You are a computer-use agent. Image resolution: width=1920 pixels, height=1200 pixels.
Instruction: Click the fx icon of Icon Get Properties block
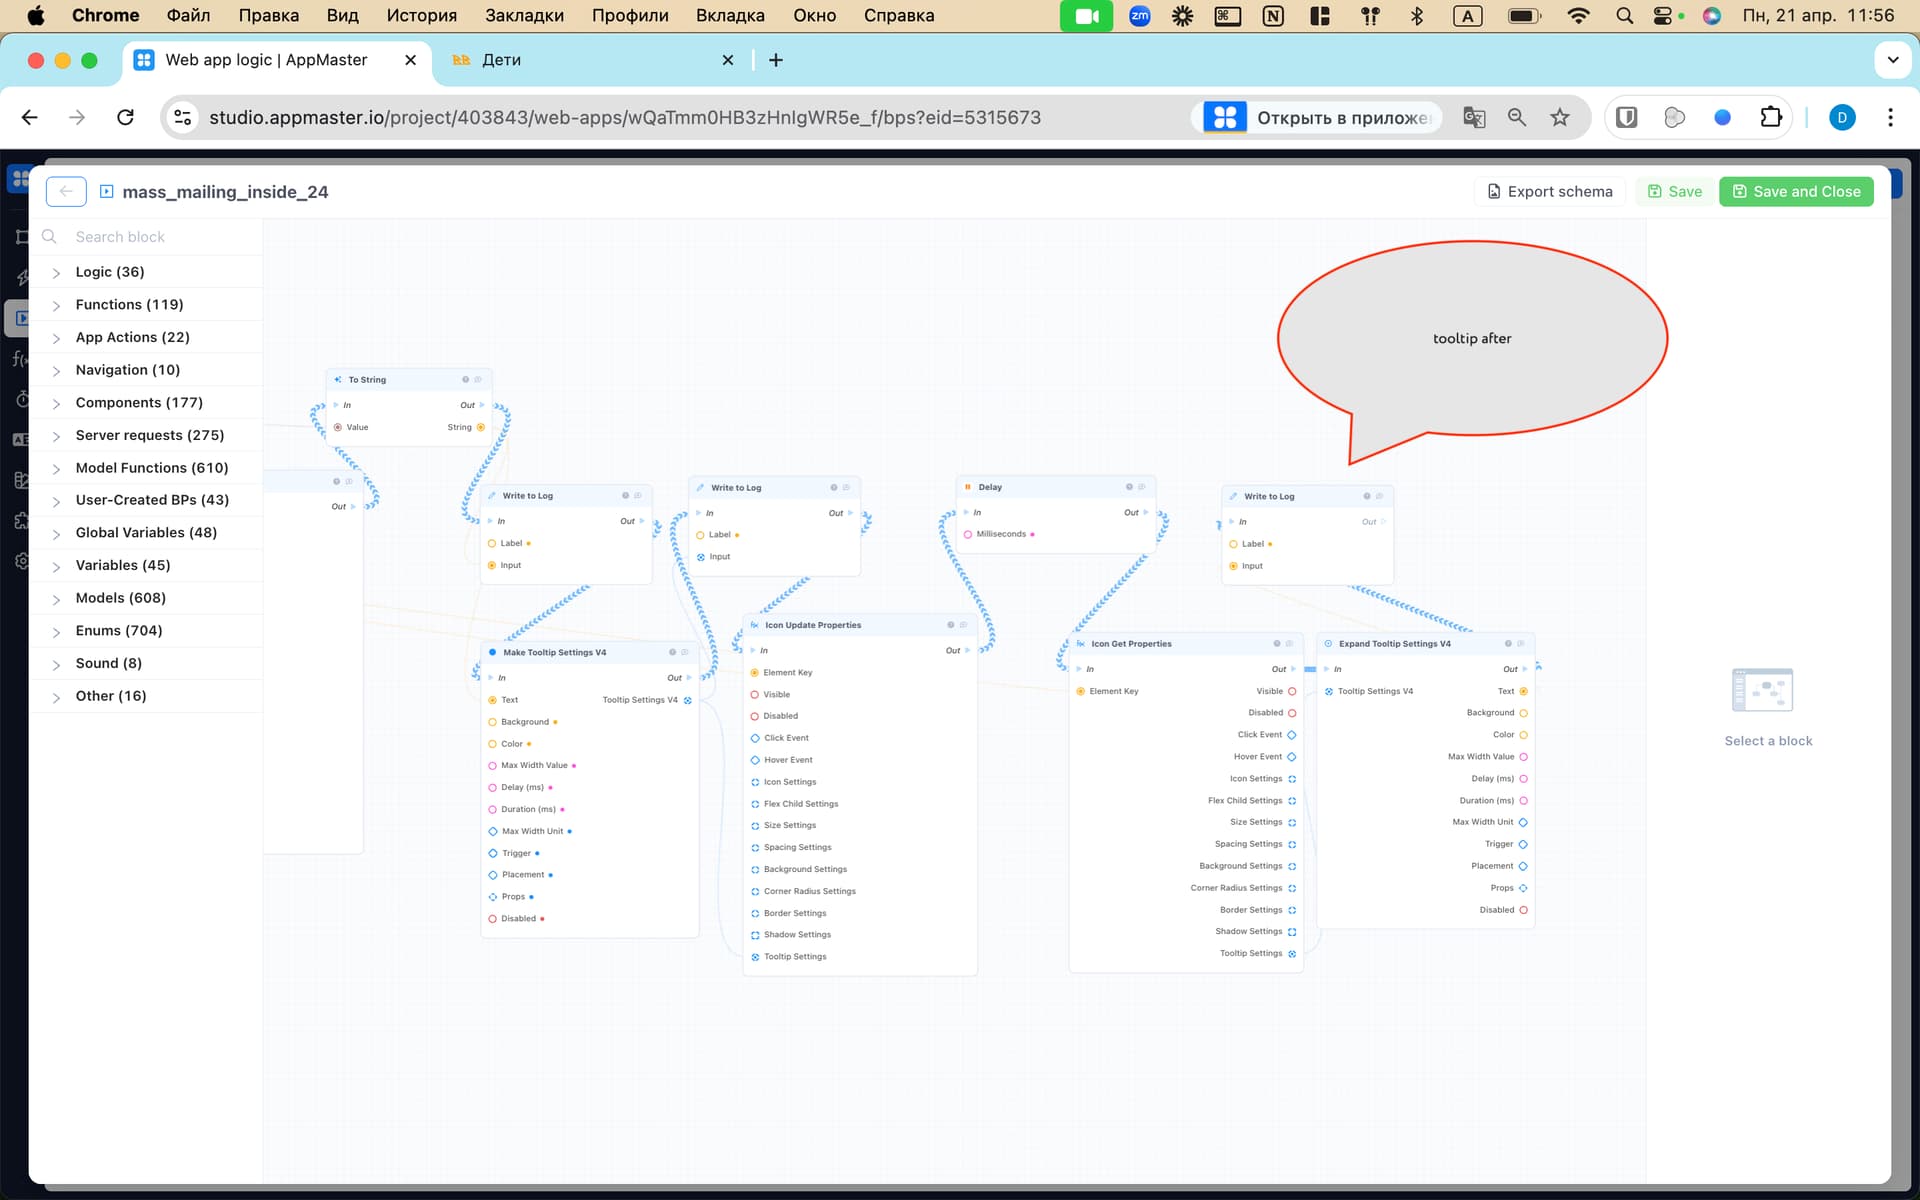tap(1080, 644)
